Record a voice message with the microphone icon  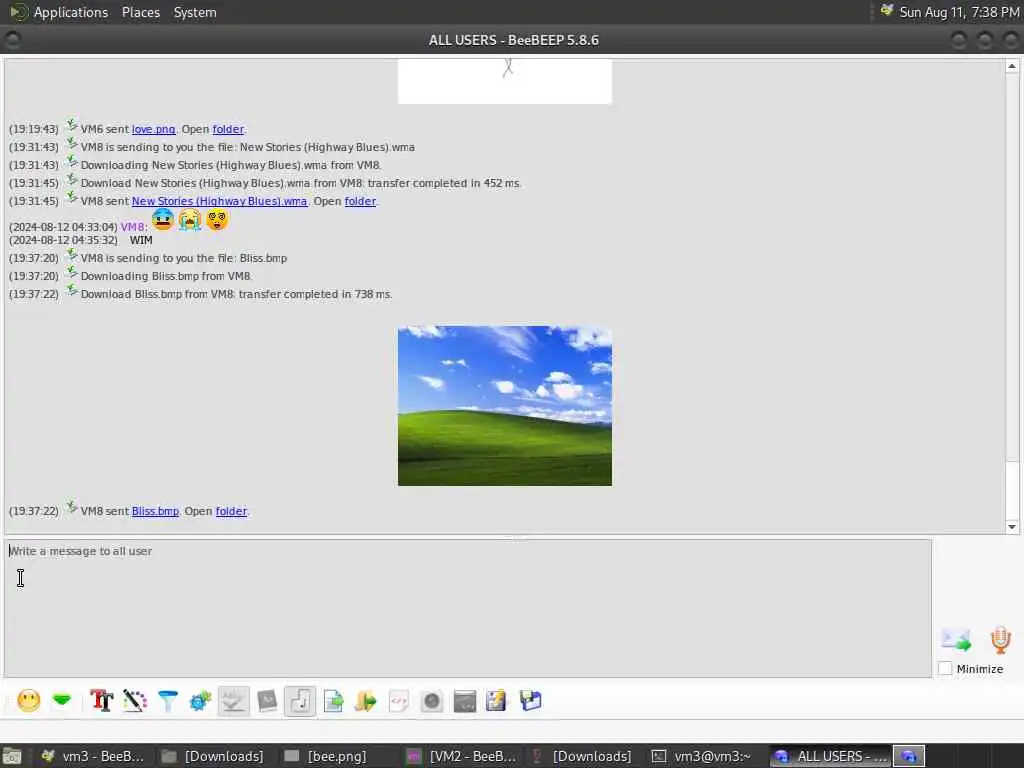pos(1000,640)
